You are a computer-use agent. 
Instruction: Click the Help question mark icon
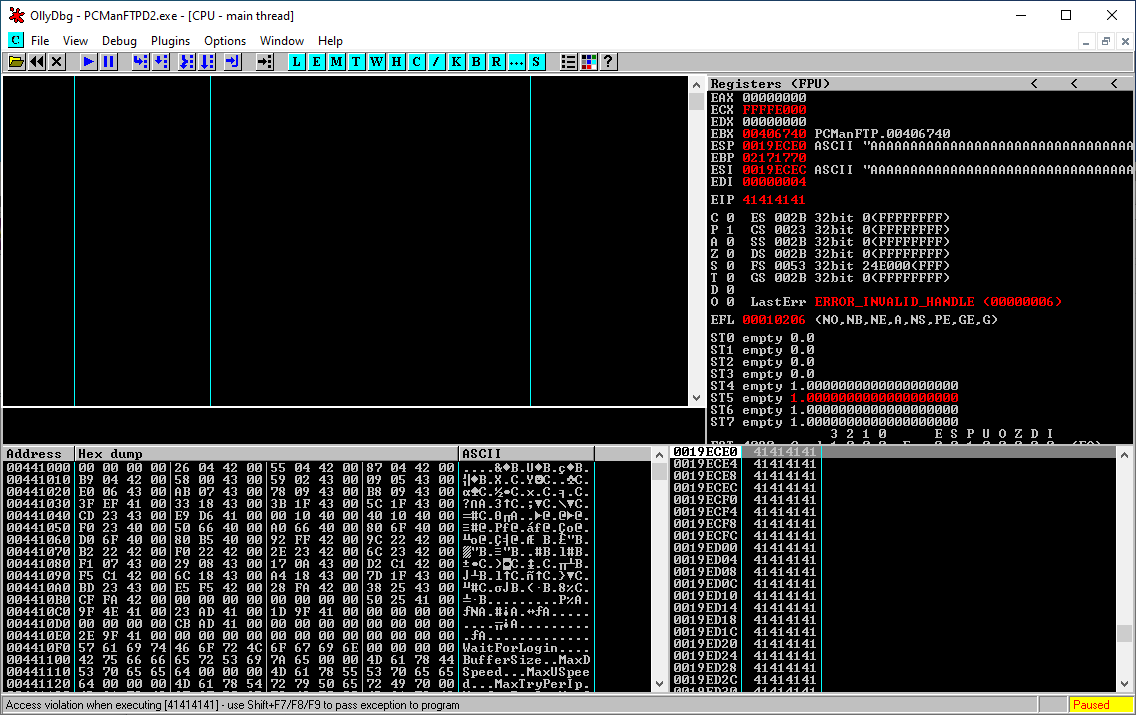tap(609, 62)
